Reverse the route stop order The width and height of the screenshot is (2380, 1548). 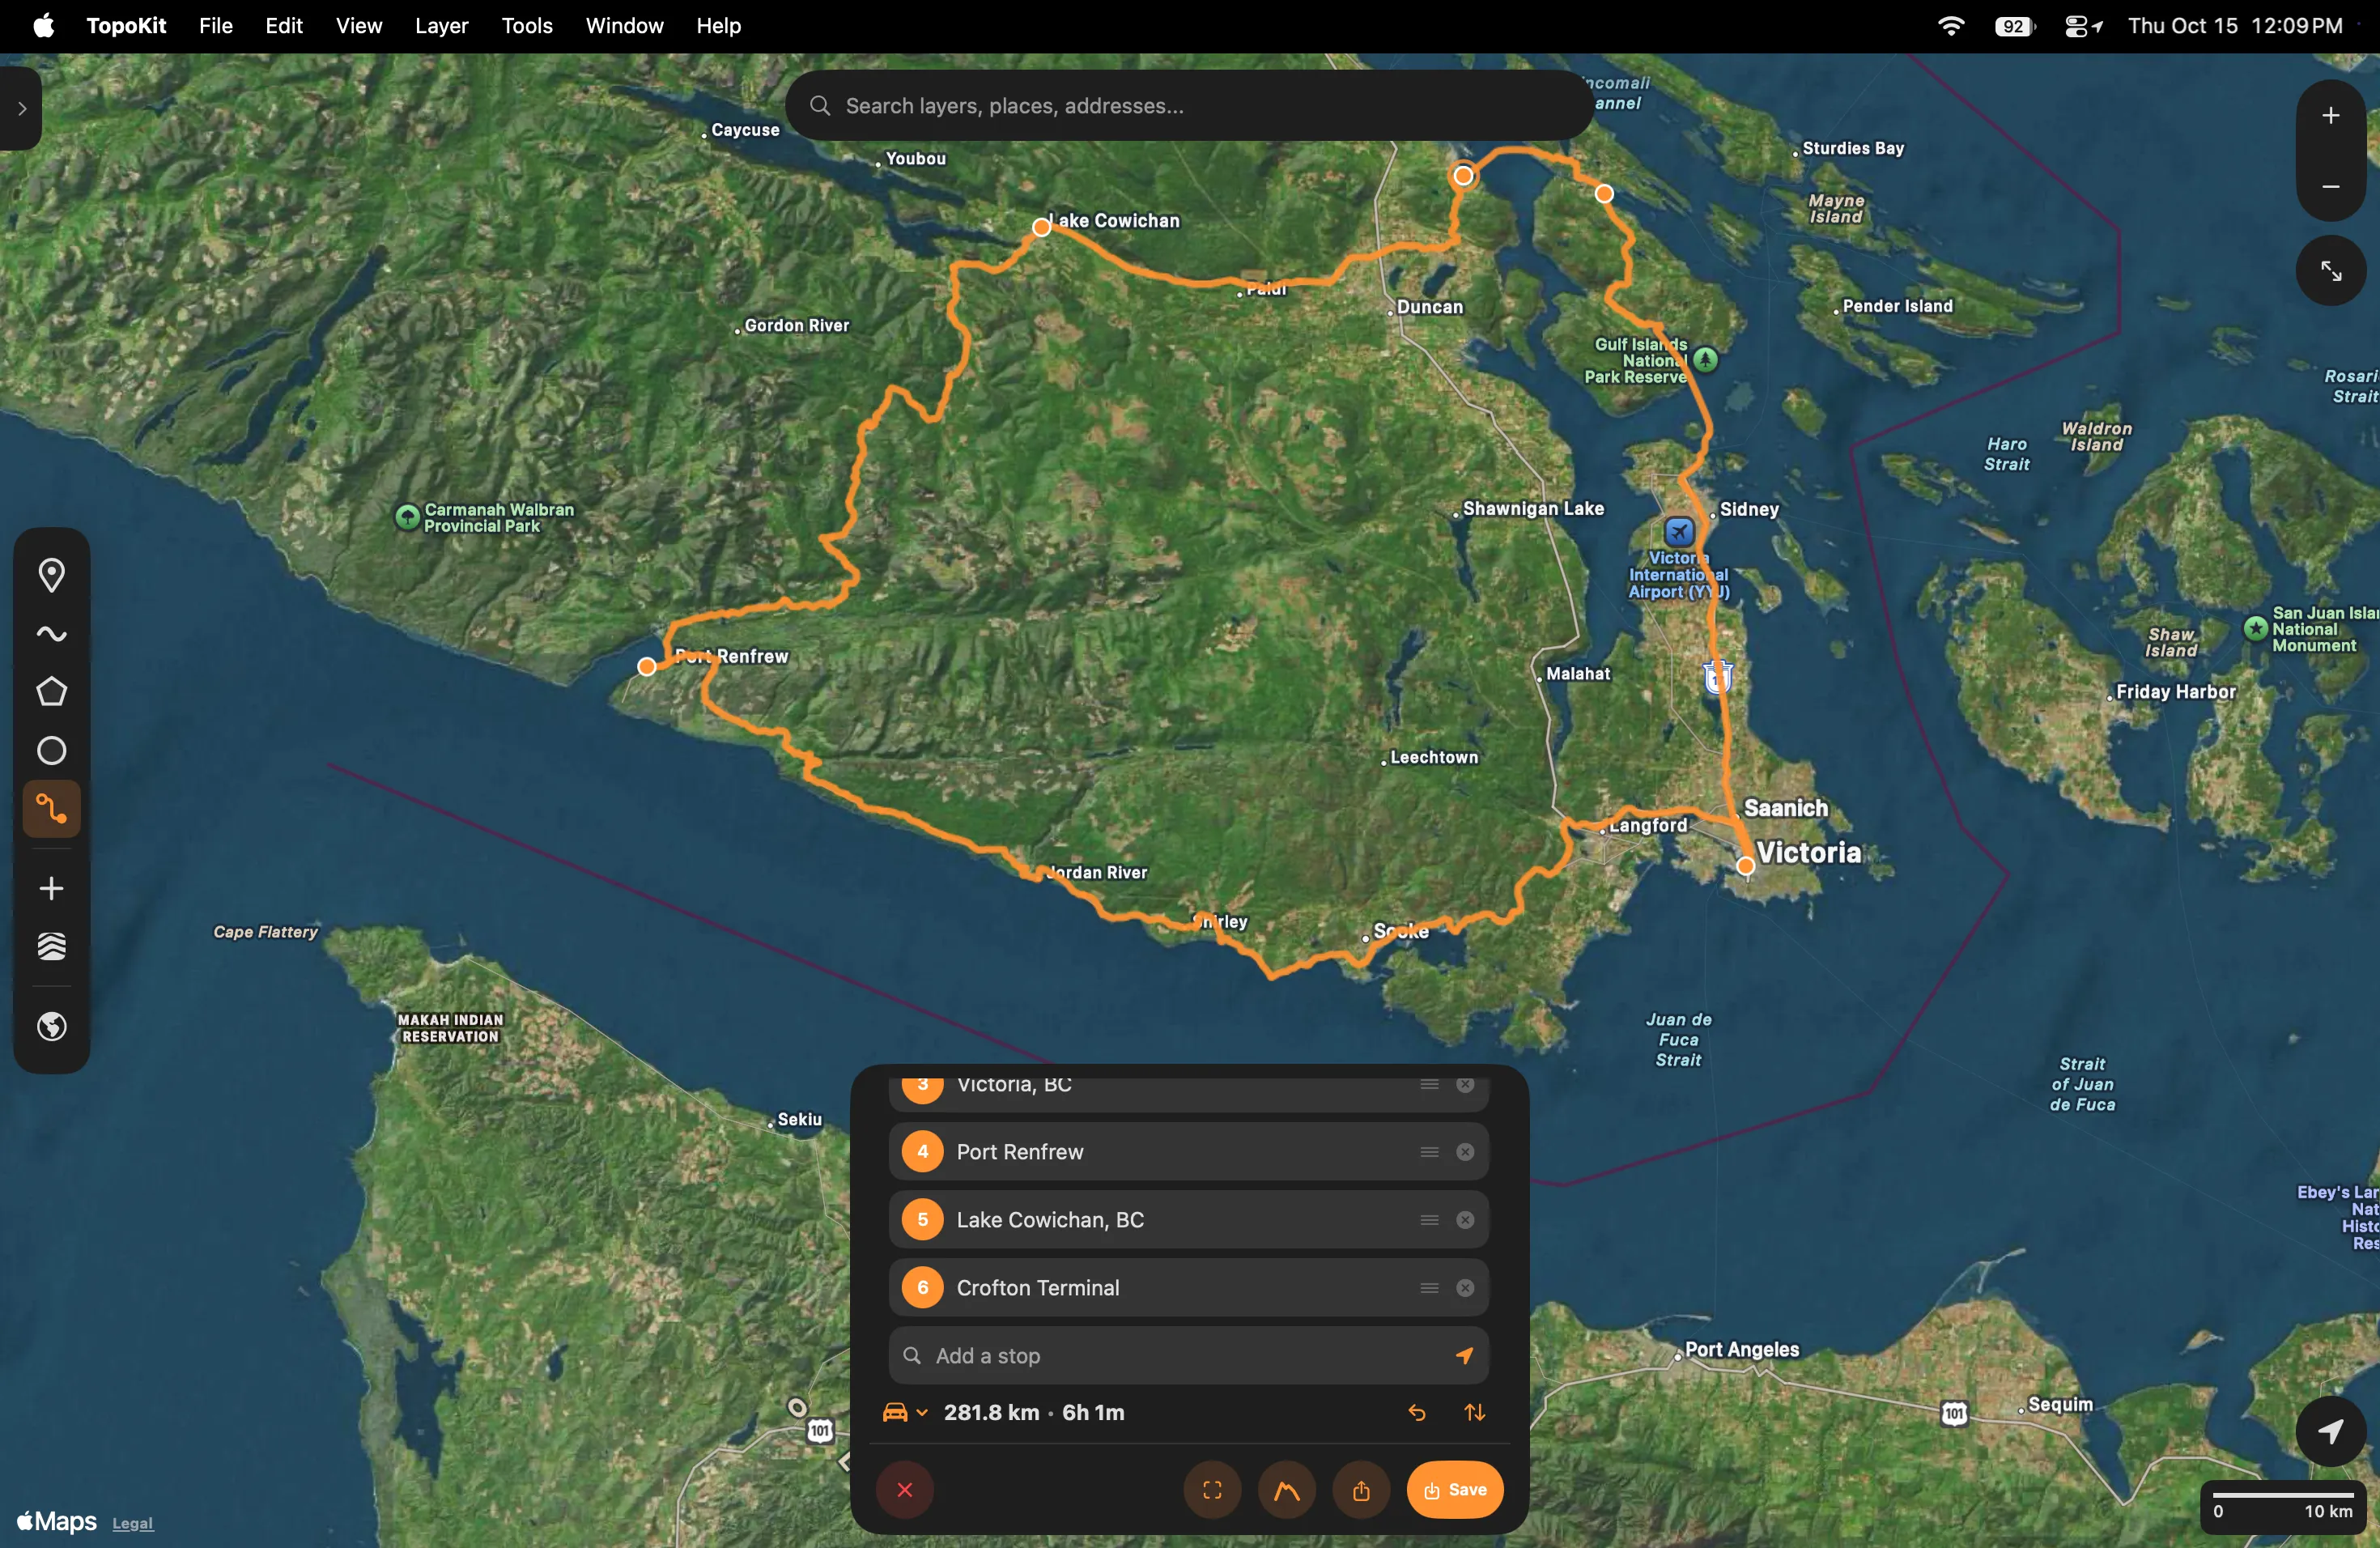click(1474, 1413)
